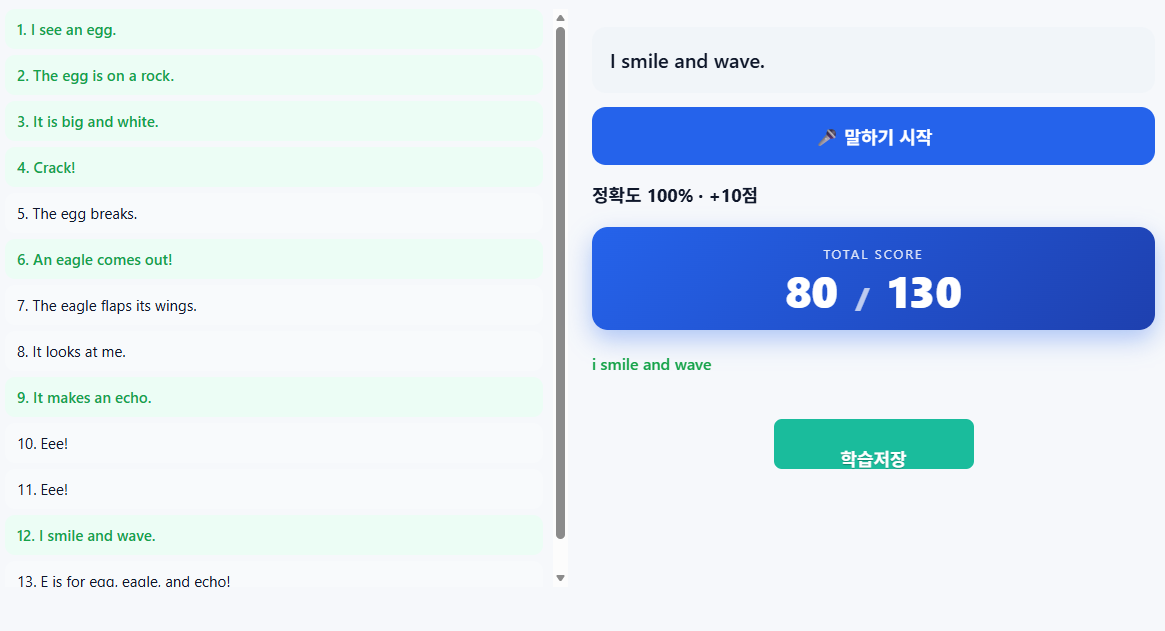Choose sentence 10 'Eee!'
Viewport: 1165px width, 631px height.
pyautogui.click(x=274, y=444)
